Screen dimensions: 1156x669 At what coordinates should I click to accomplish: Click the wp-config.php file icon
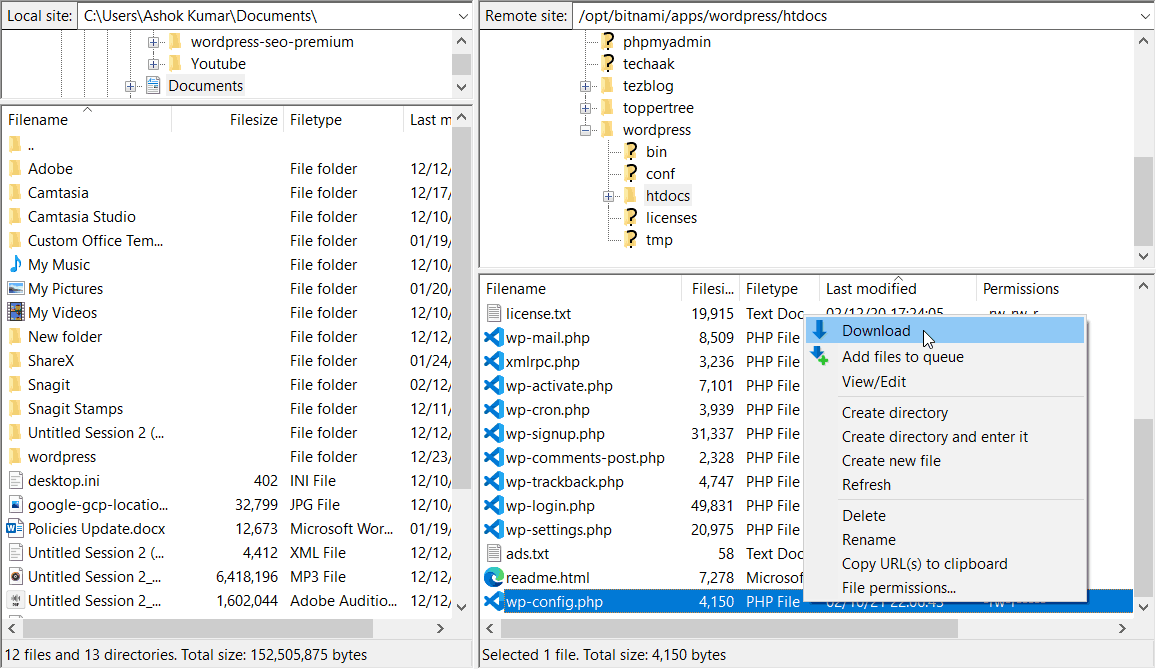[493, 602]
